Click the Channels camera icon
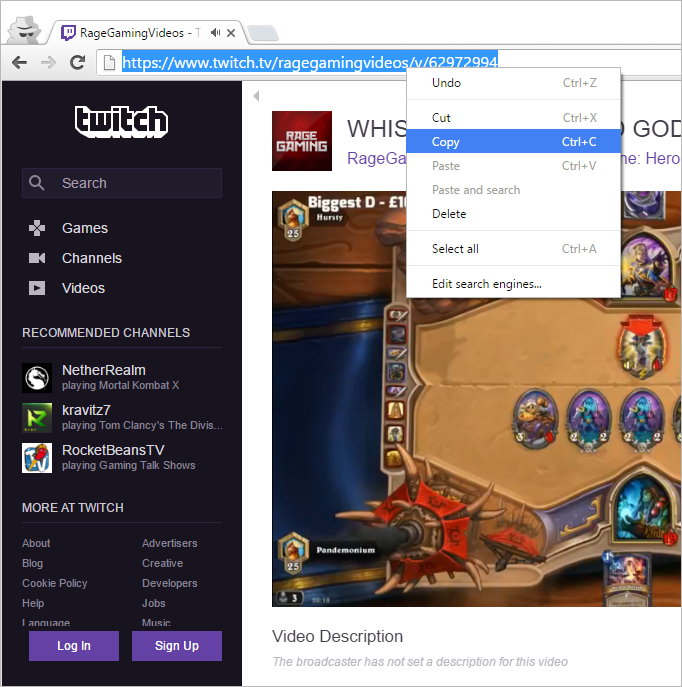The image size is (682, 687). click(37, 258)
